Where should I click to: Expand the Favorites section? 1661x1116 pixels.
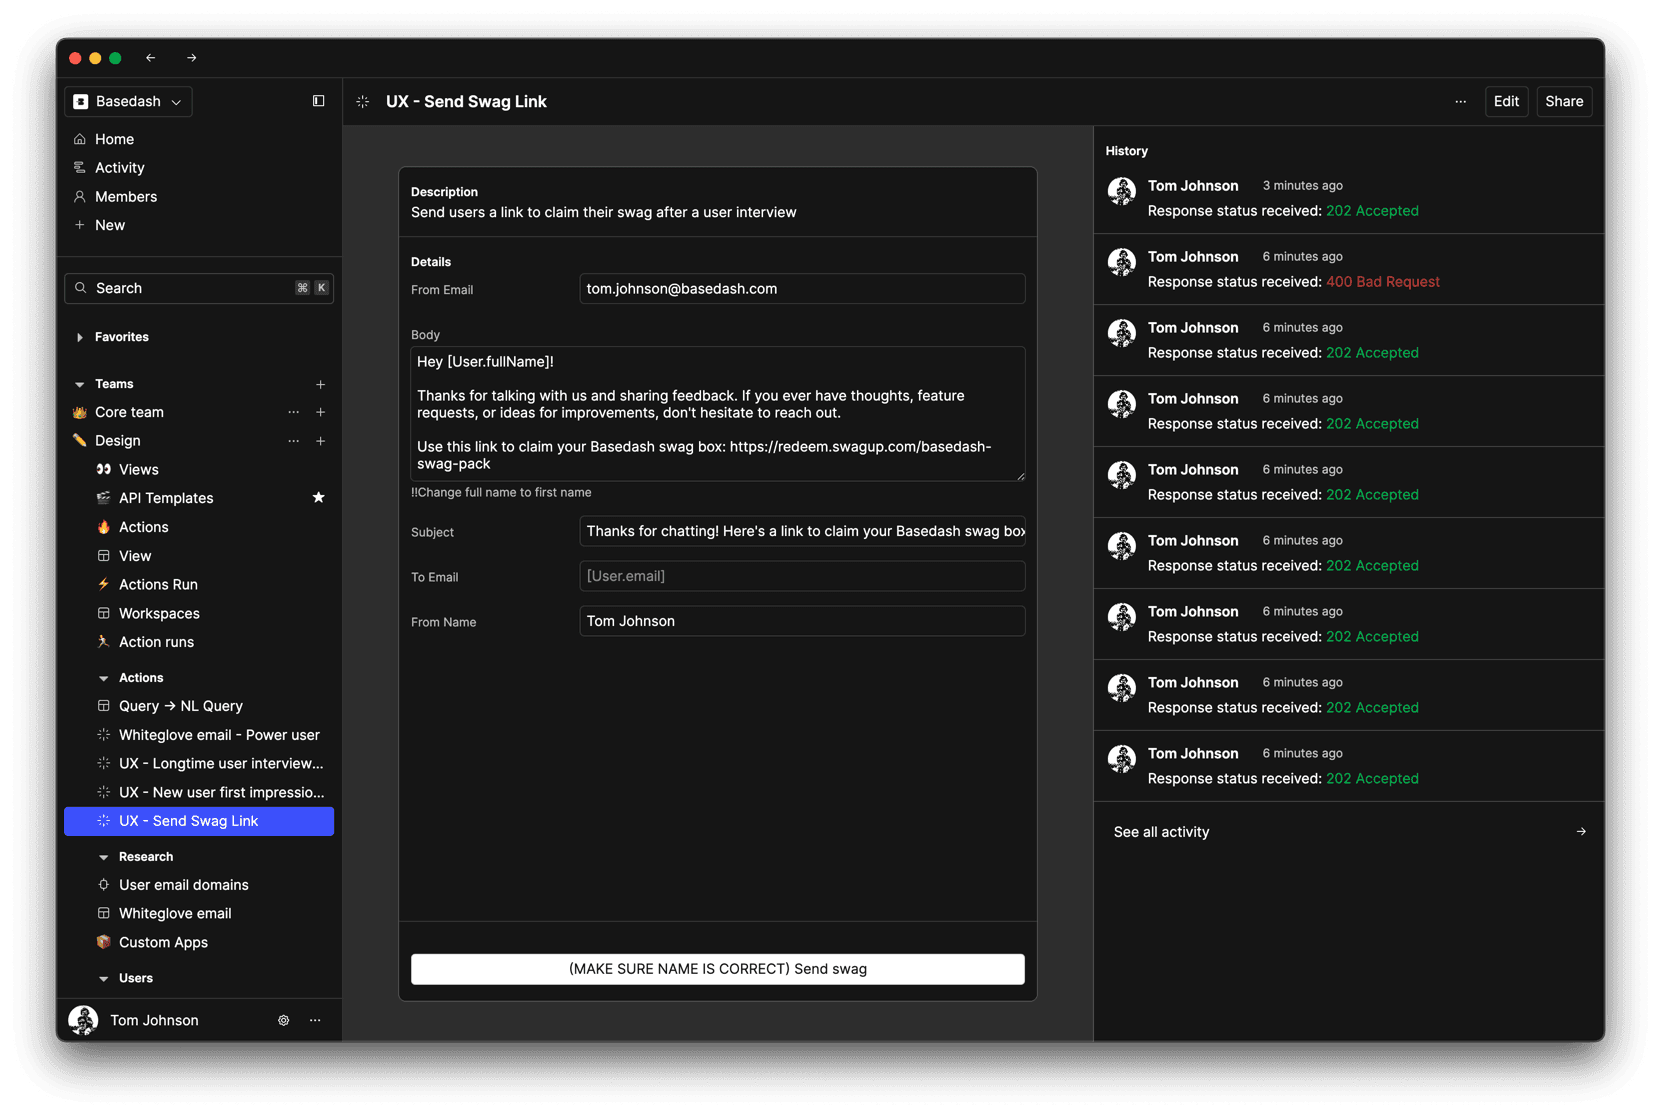[x=80, y=337]
